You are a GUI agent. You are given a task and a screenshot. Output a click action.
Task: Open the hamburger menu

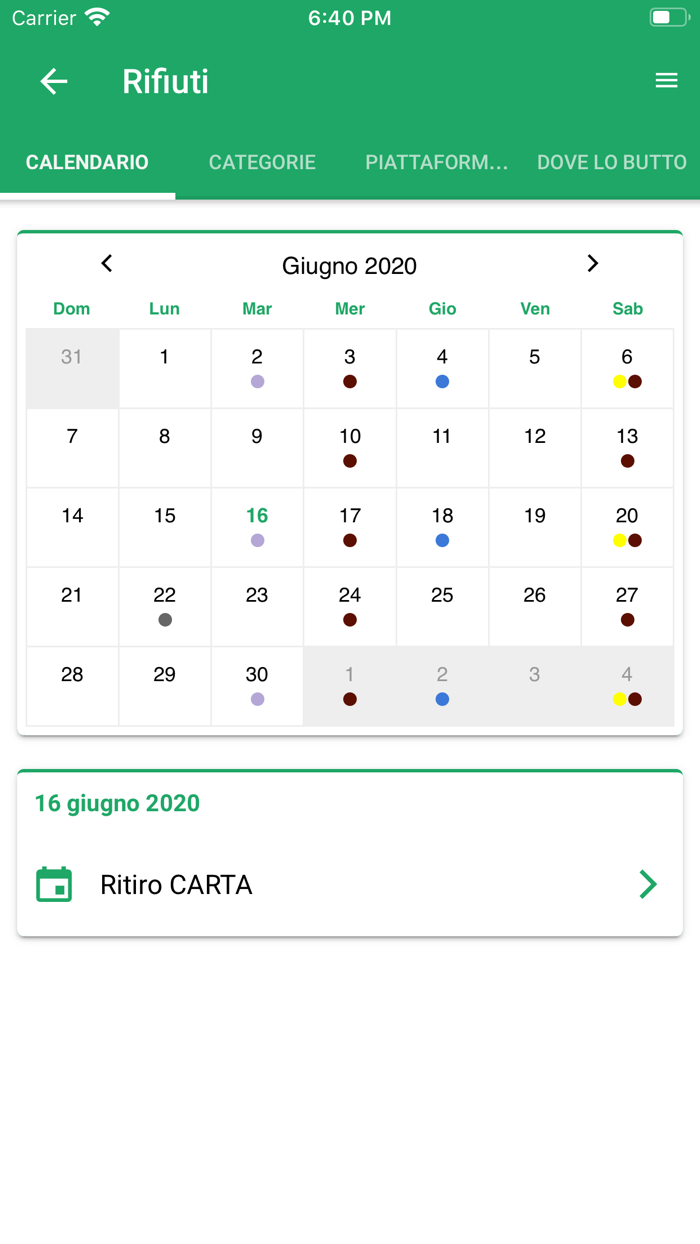coord(666,80)
